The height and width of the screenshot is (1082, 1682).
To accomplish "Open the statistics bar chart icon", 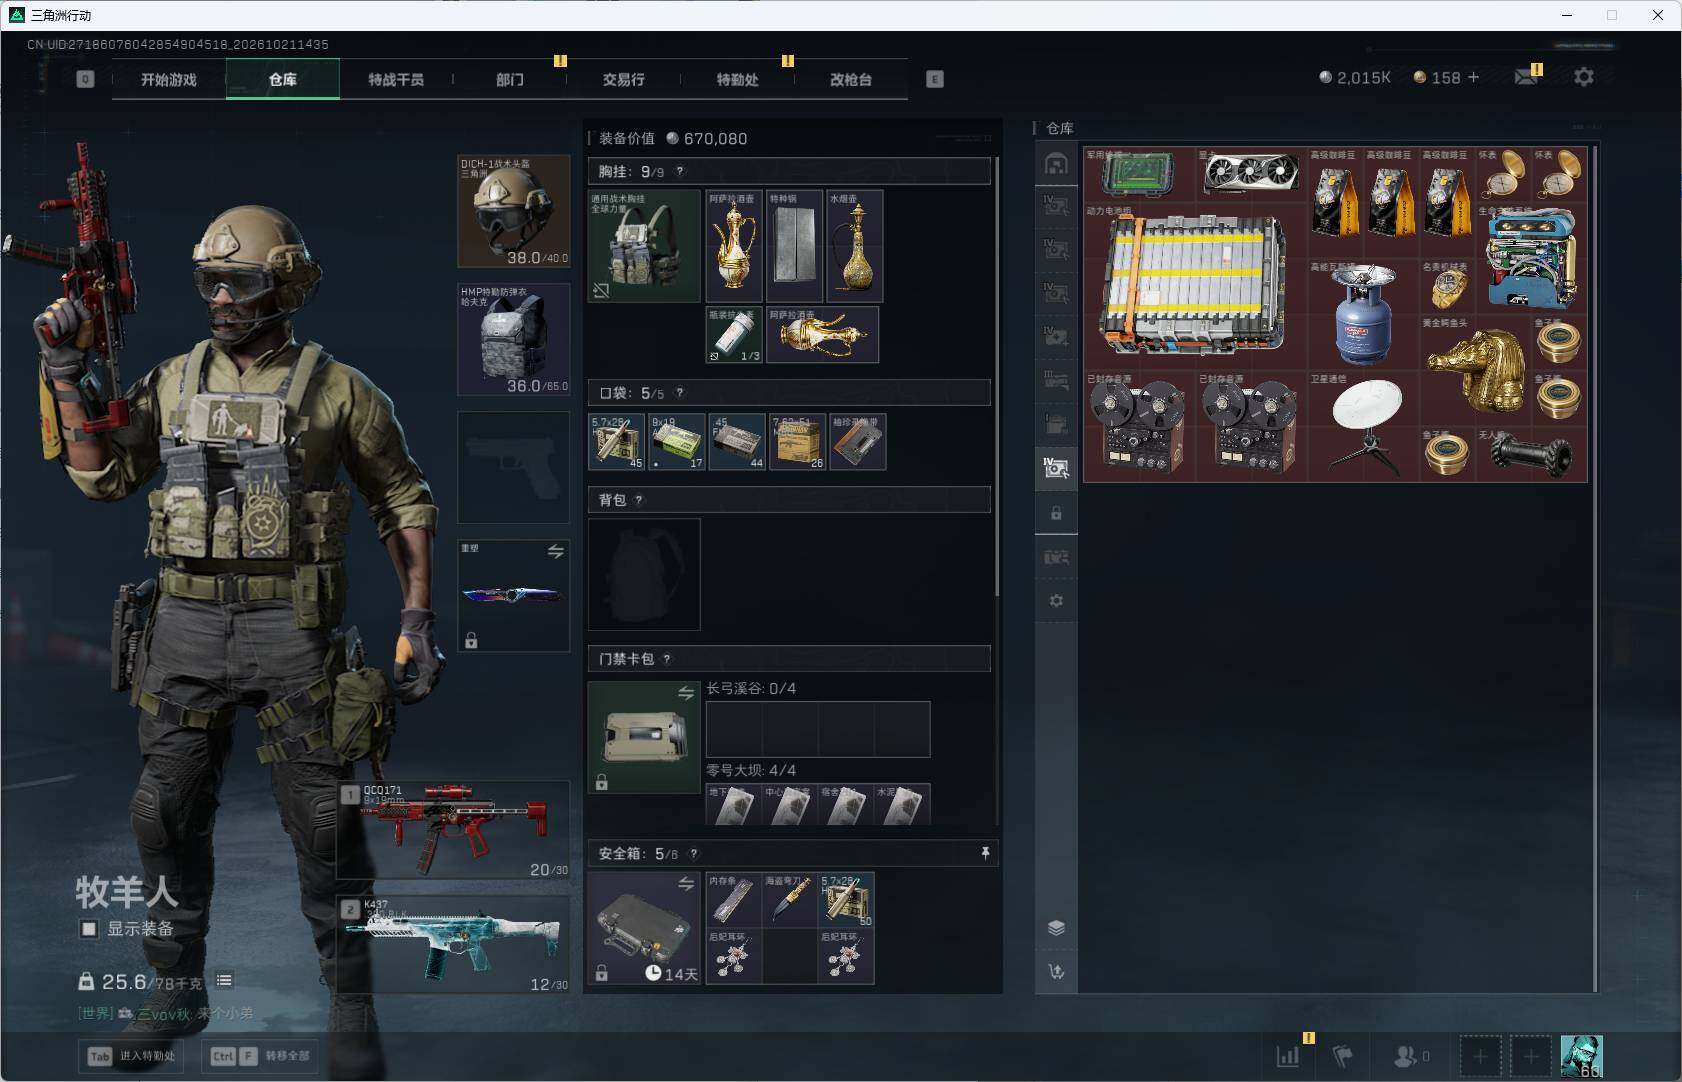I will 1288,1055.
